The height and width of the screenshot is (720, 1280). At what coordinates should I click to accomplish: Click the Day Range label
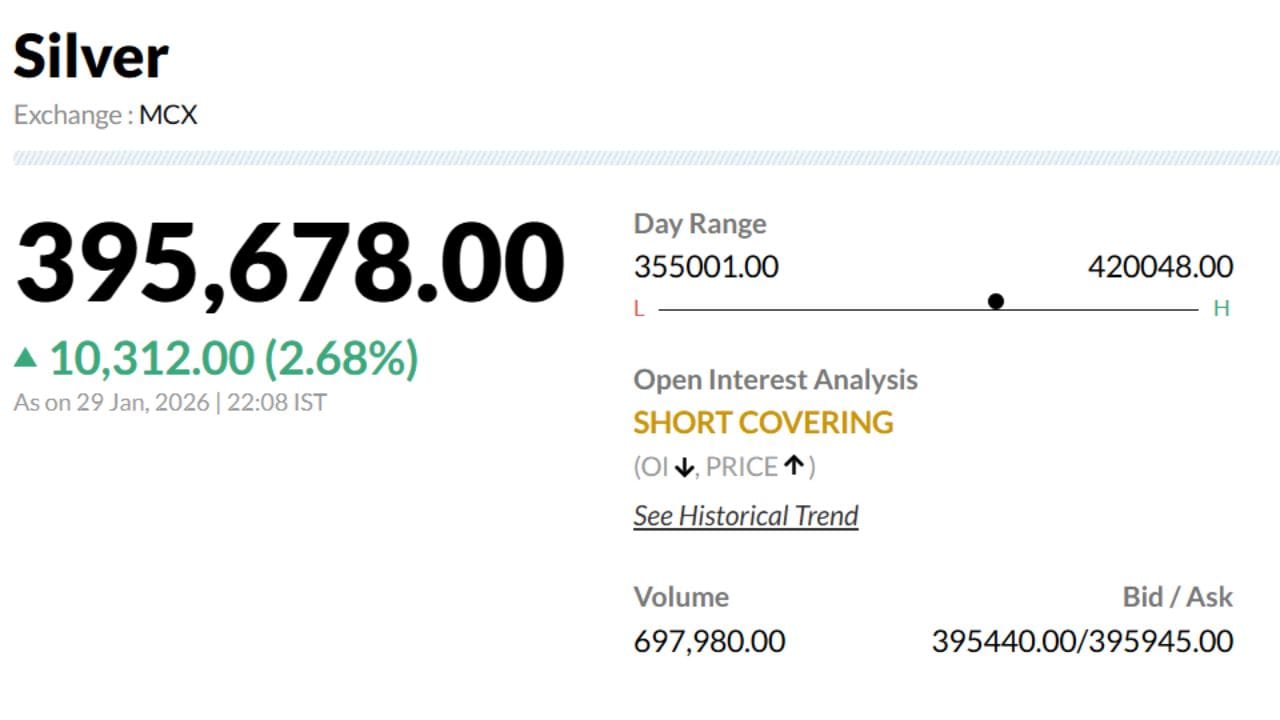[x=700, y=224]
